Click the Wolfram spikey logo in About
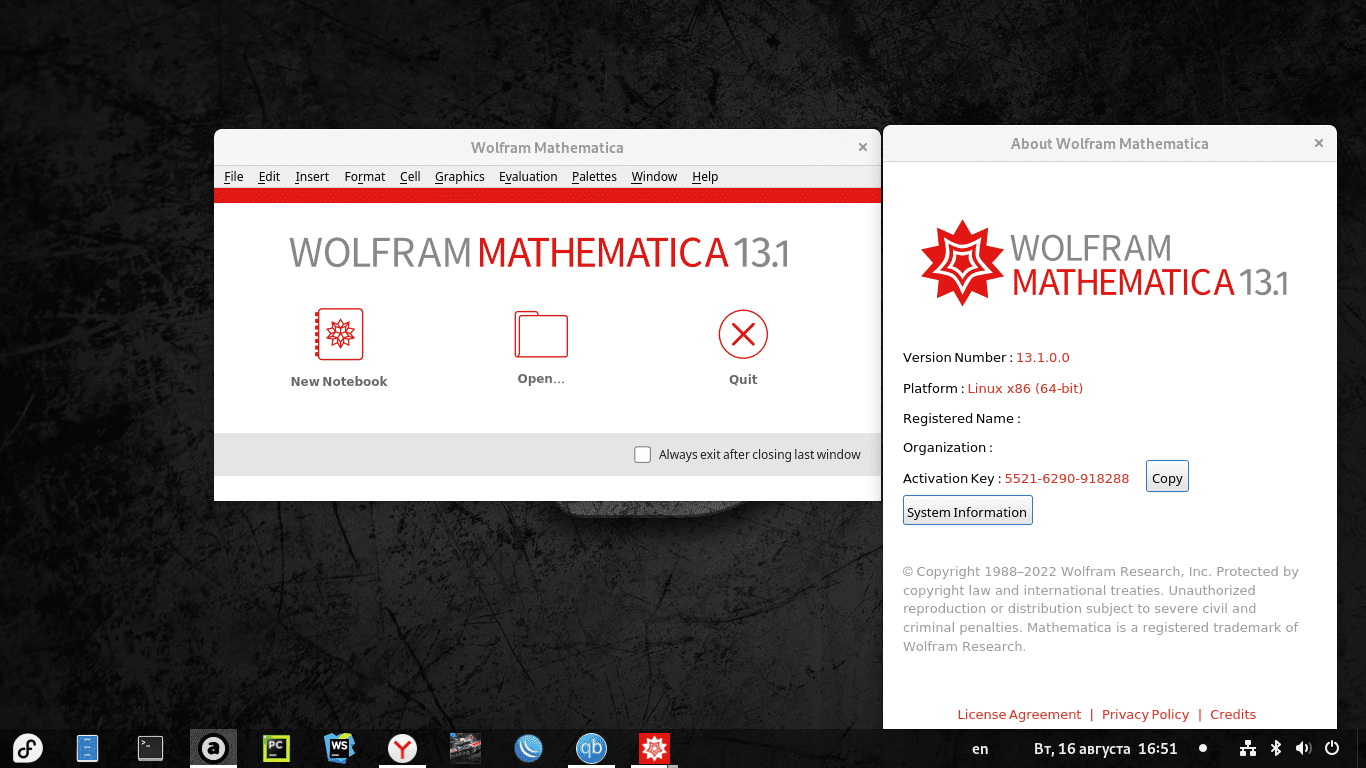The width and height of the screenshot is (1366, 768). pos(962,263)
